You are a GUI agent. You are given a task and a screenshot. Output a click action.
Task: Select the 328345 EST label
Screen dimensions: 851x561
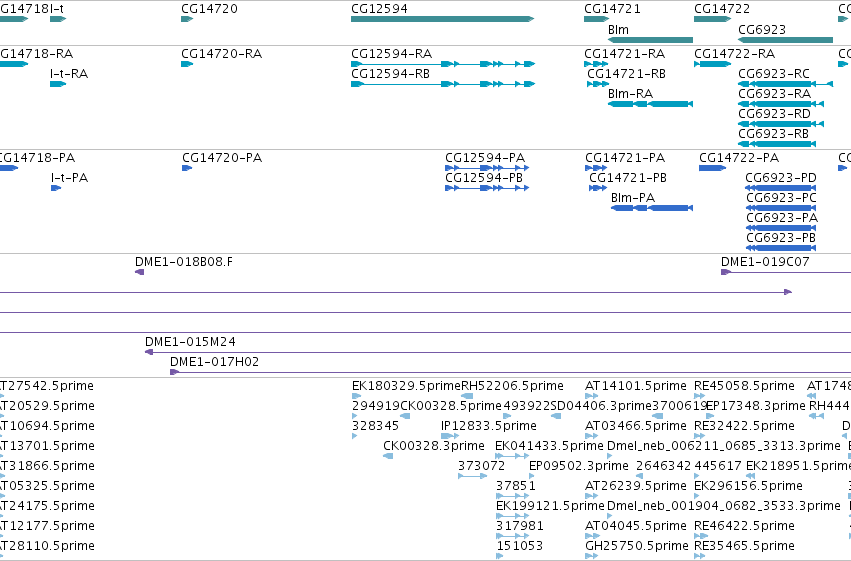point(375,425)
